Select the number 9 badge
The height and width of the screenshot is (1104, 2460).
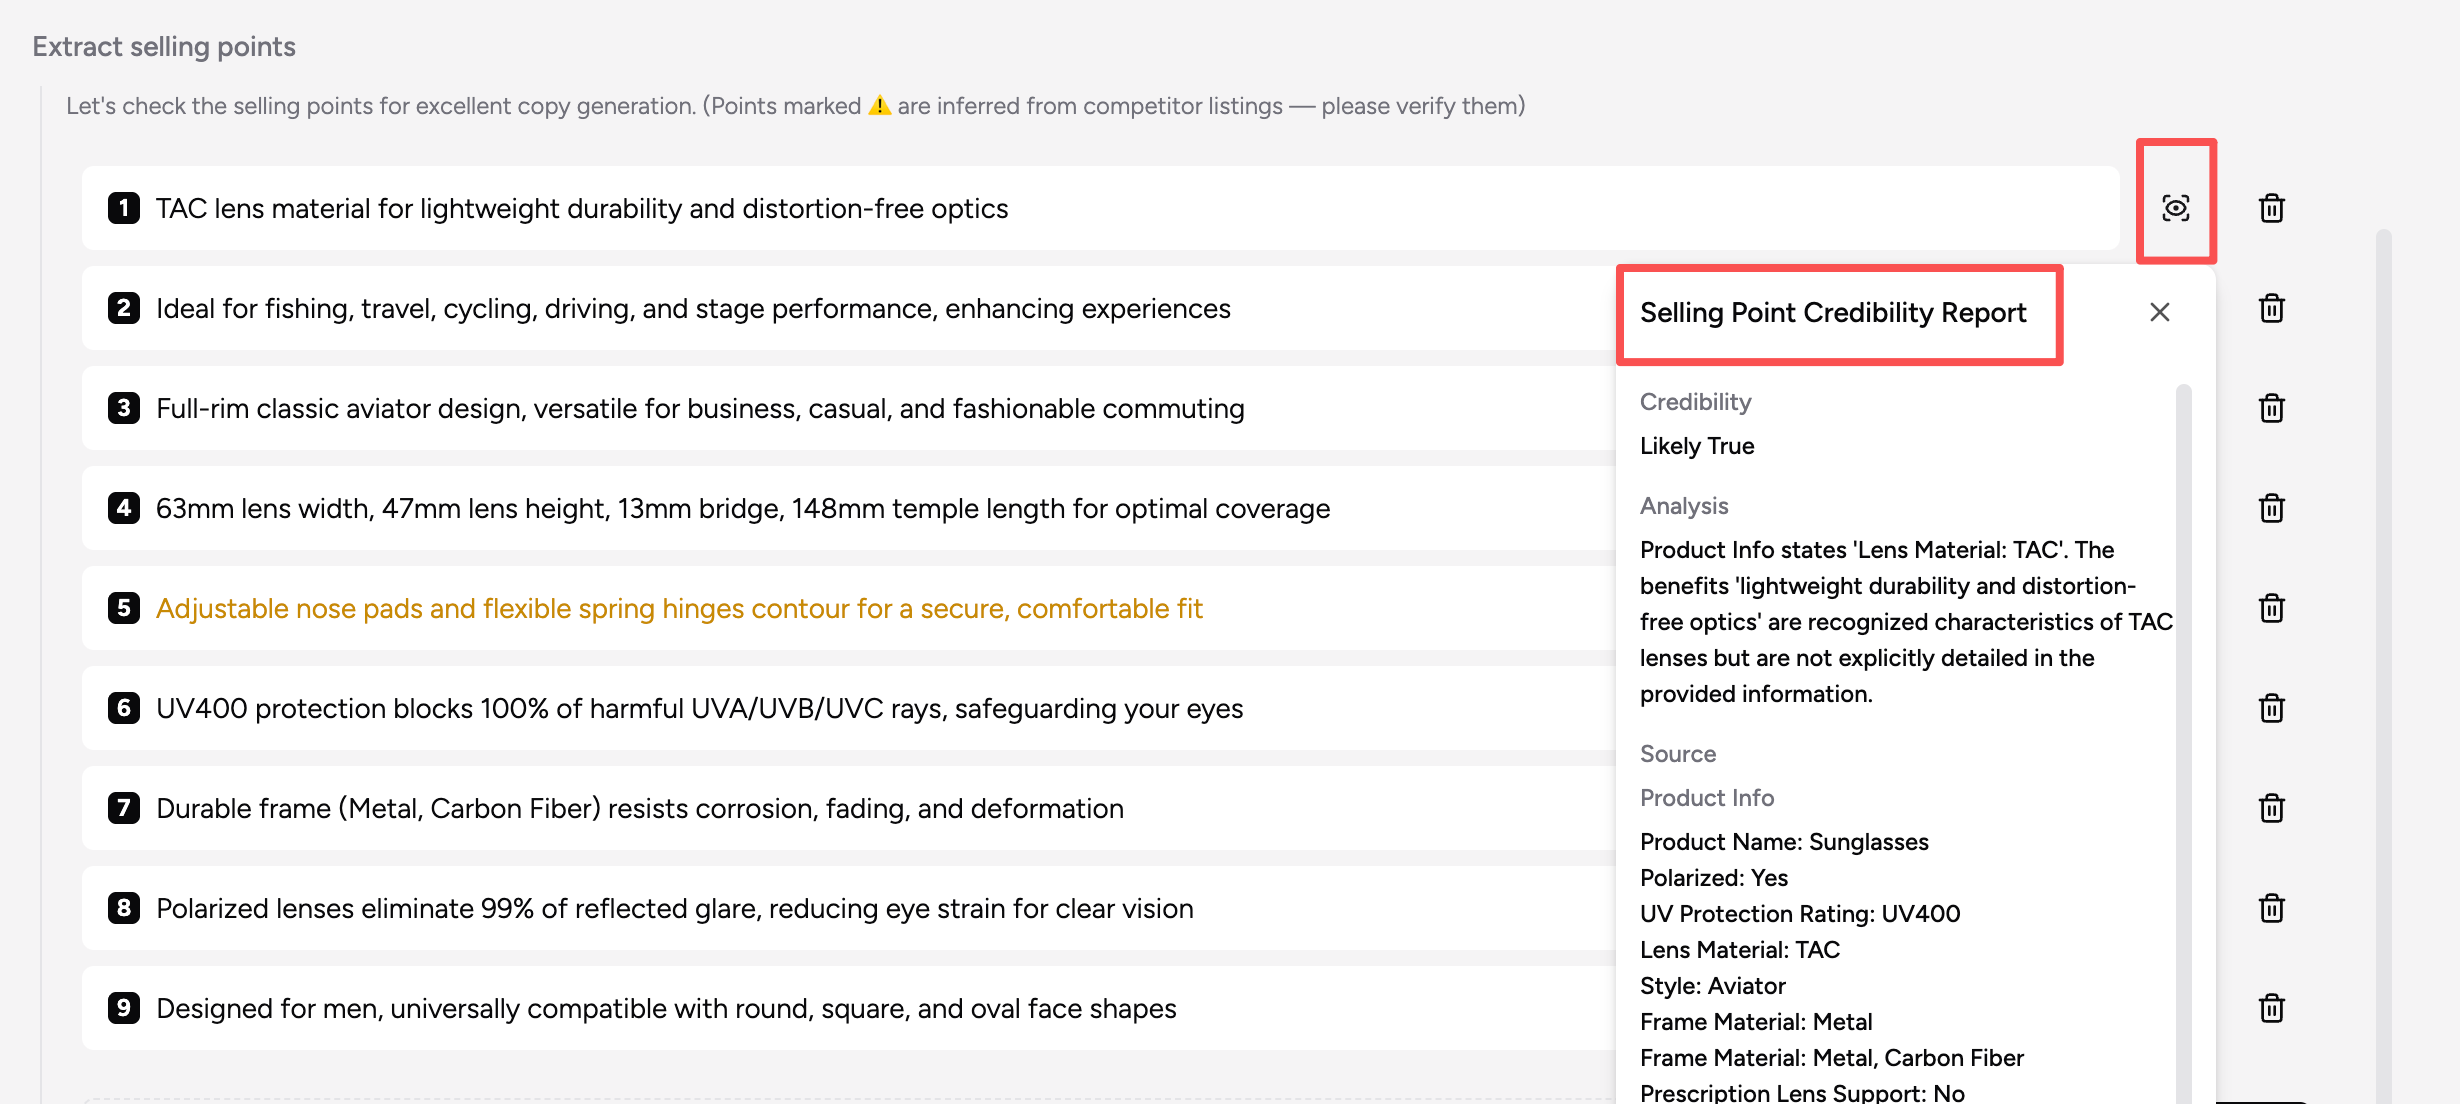point(124,1007)
